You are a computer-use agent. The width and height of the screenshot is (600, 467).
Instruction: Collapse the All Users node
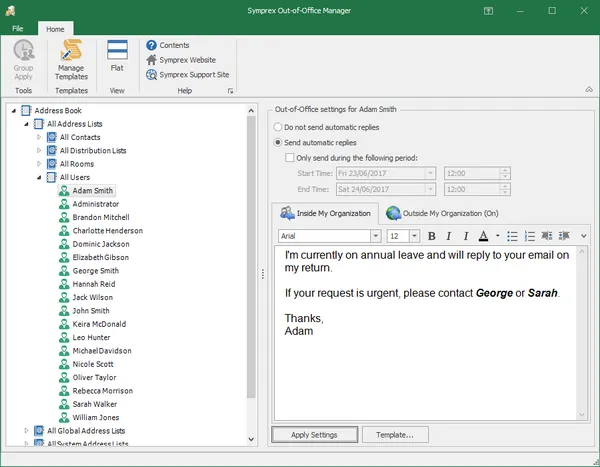click(x=39, y=177)
